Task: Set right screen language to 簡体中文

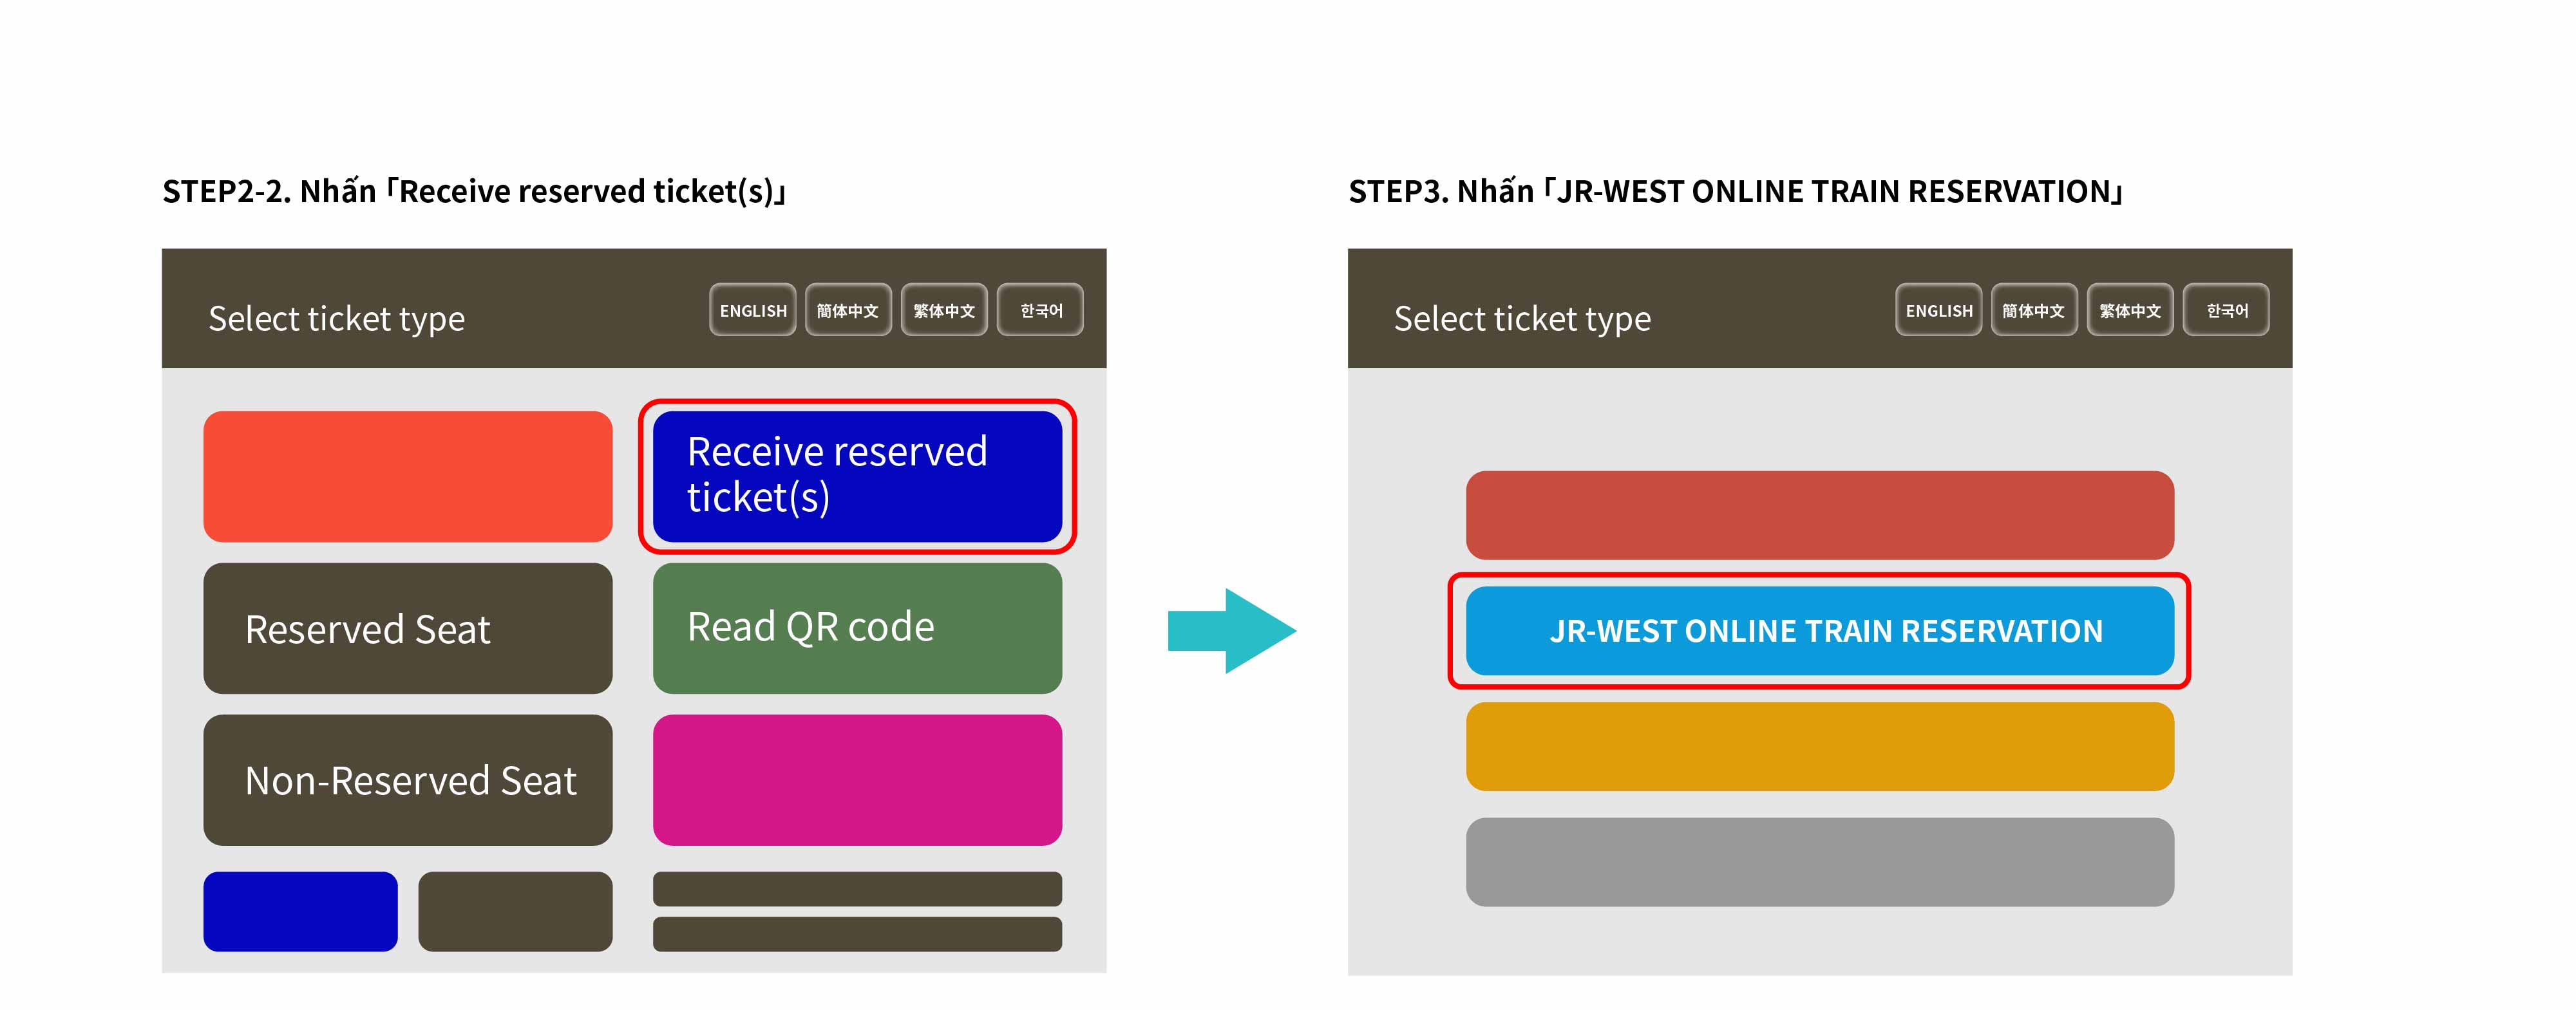Action: 2034,310
